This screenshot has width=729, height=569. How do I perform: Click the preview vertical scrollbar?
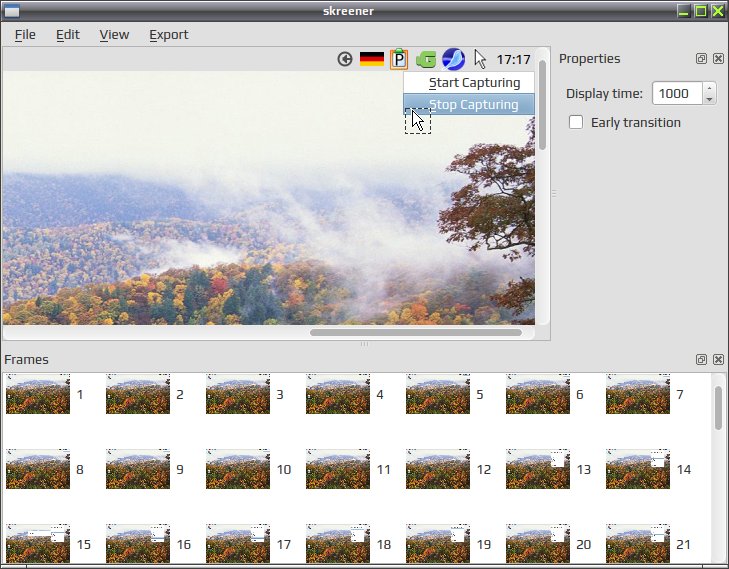pos(542,105)
